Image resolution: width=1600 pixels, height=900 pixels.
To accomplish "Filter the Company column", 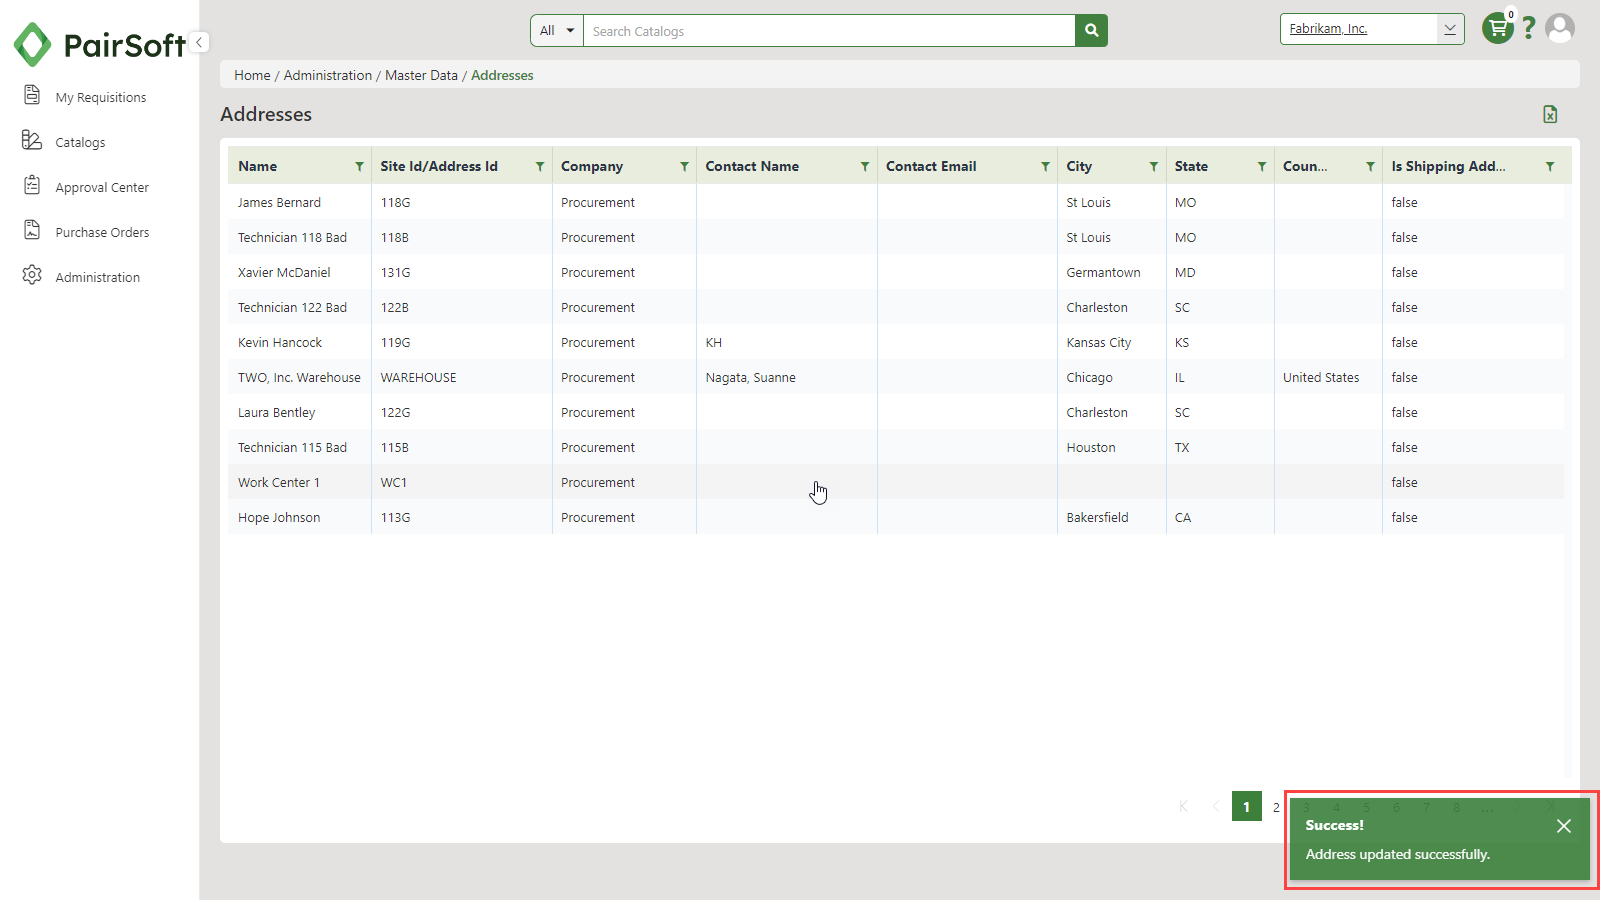I will 684,167.
